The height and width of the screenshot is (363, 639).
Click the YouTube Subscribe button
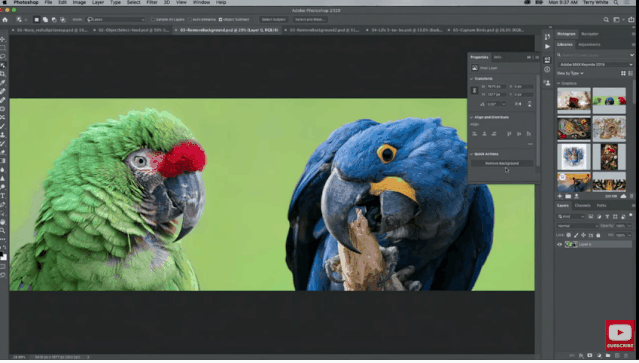coord(620,336)
